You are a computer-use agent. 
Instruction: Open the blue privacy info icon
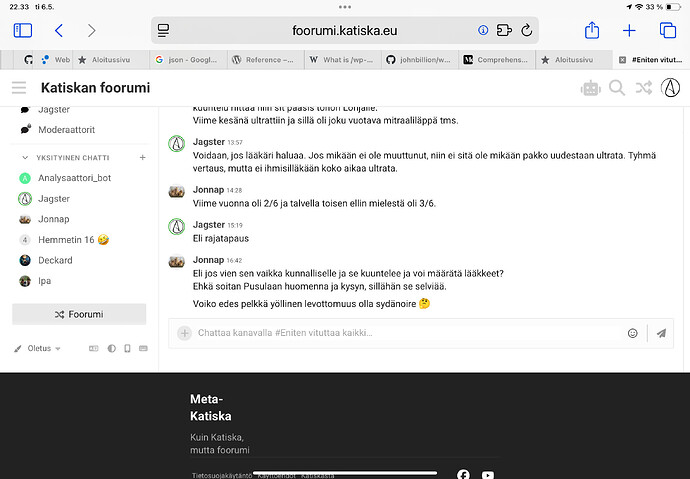click(483, 30)
